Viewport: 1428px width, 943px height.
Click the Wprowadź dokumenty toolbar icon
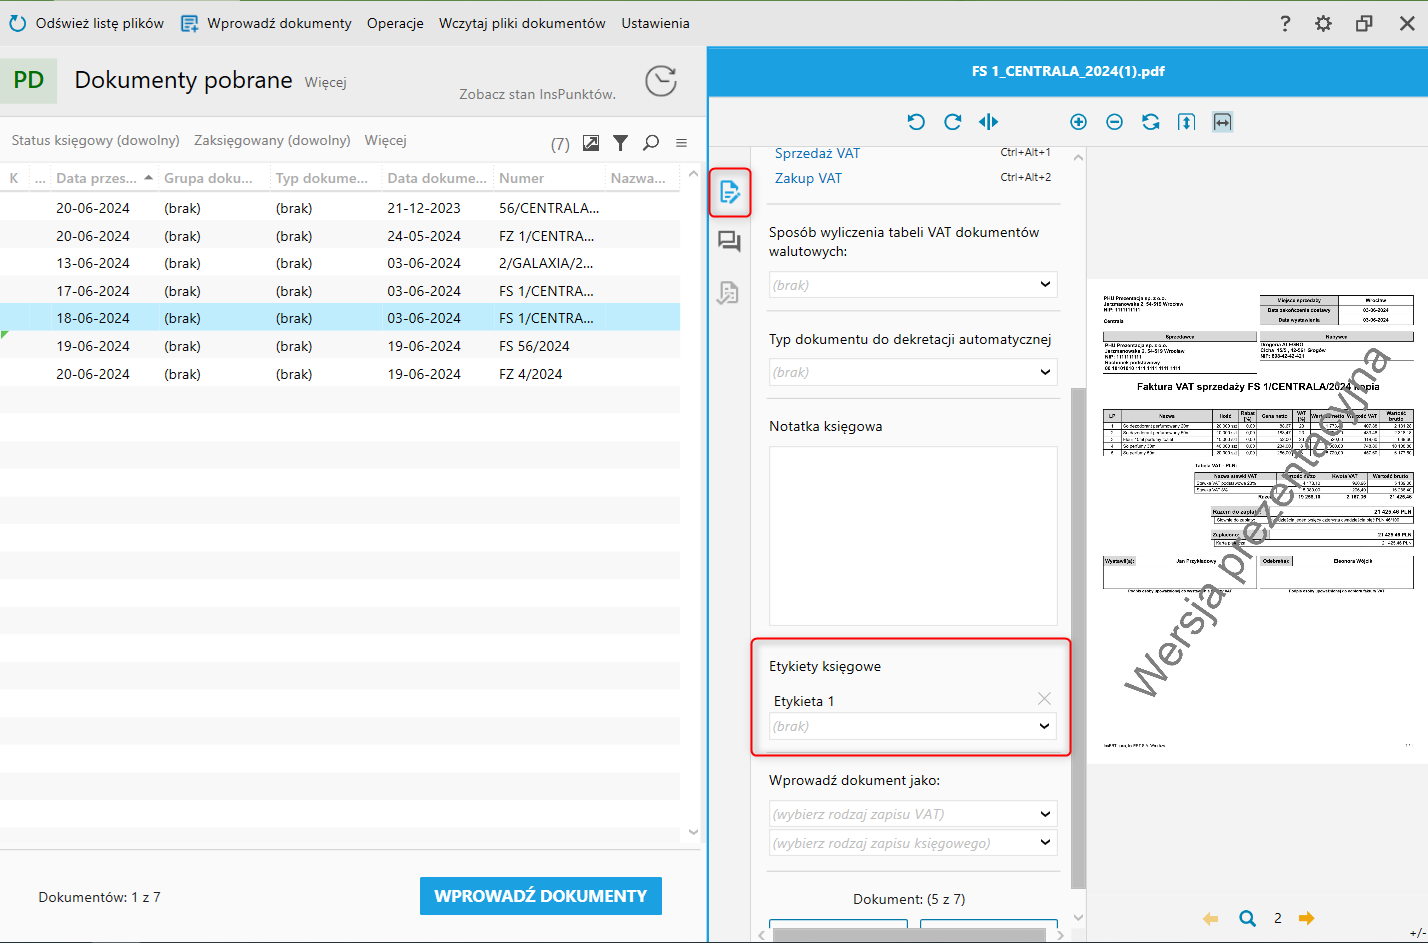pos(189,23)
